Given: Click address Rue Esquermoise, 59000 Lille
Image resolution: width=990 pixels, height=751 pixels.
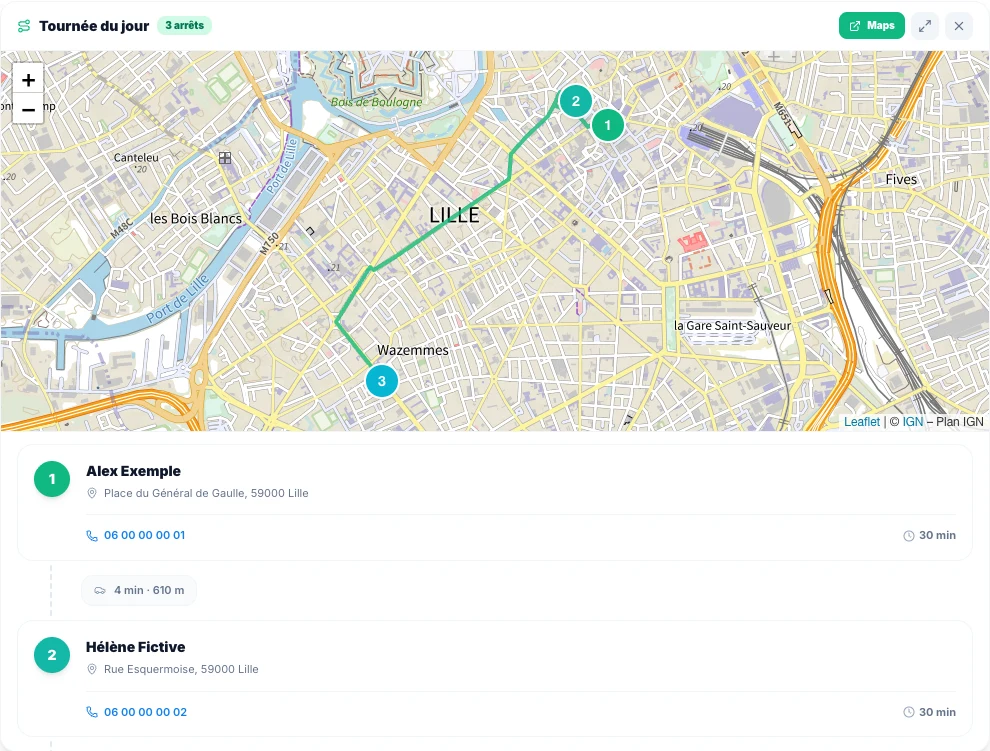Looking at the screenshot, I should tap(181, 669).
